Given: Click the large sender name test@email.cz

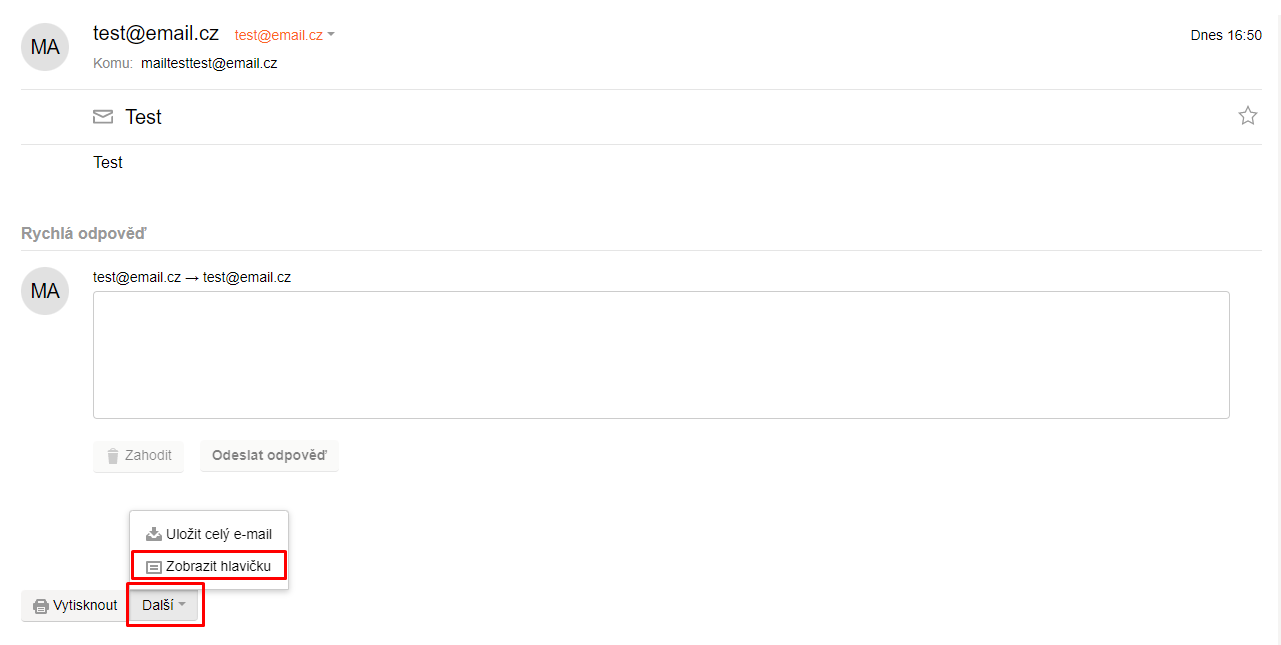Looking at the screenshot, I should (156, 33).
